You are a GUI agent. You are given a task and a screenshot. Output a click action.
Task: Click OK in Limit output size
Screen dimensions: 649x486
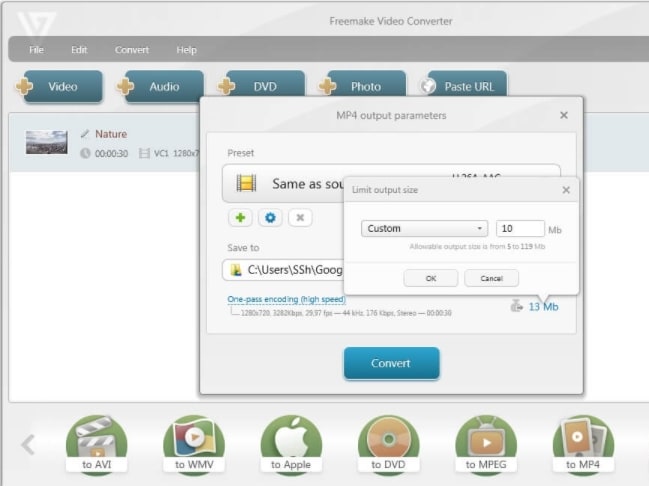click(x=431, y=278)
